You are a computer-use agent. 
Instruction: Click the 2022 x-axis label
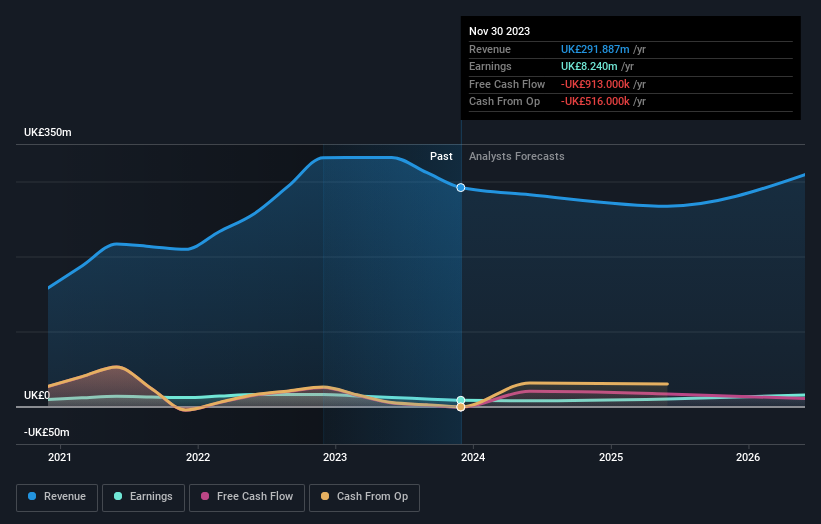[x=198, y=457]
